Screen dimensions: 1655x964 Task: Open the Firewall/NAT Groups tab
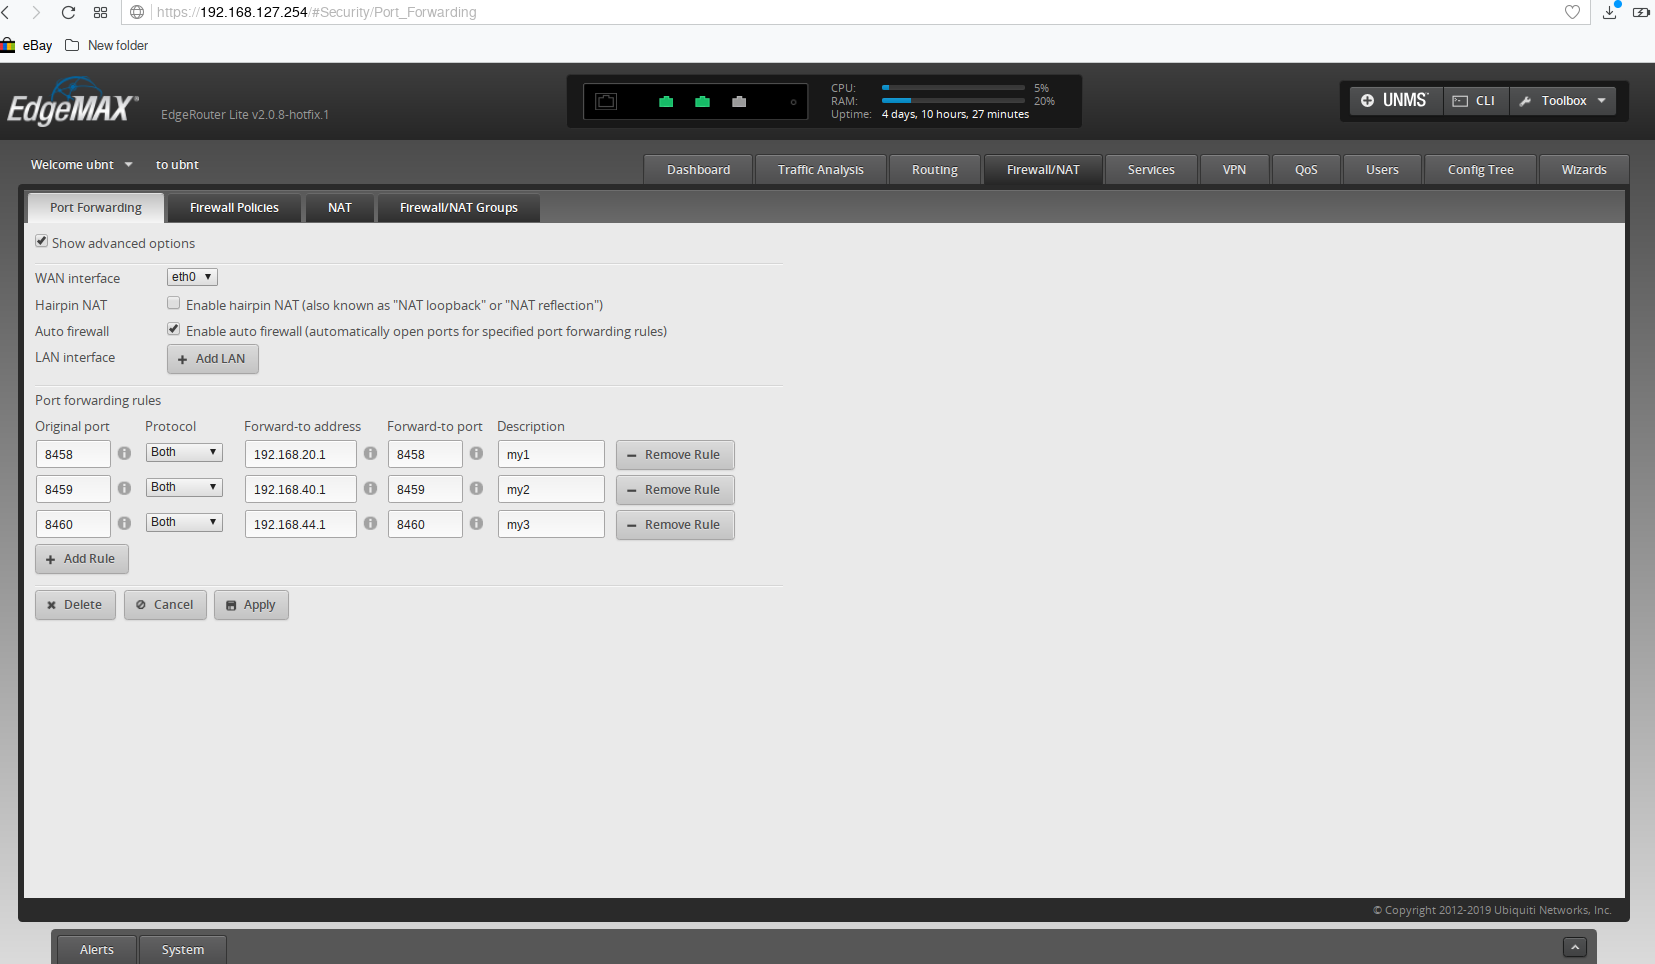coord(458,207)
